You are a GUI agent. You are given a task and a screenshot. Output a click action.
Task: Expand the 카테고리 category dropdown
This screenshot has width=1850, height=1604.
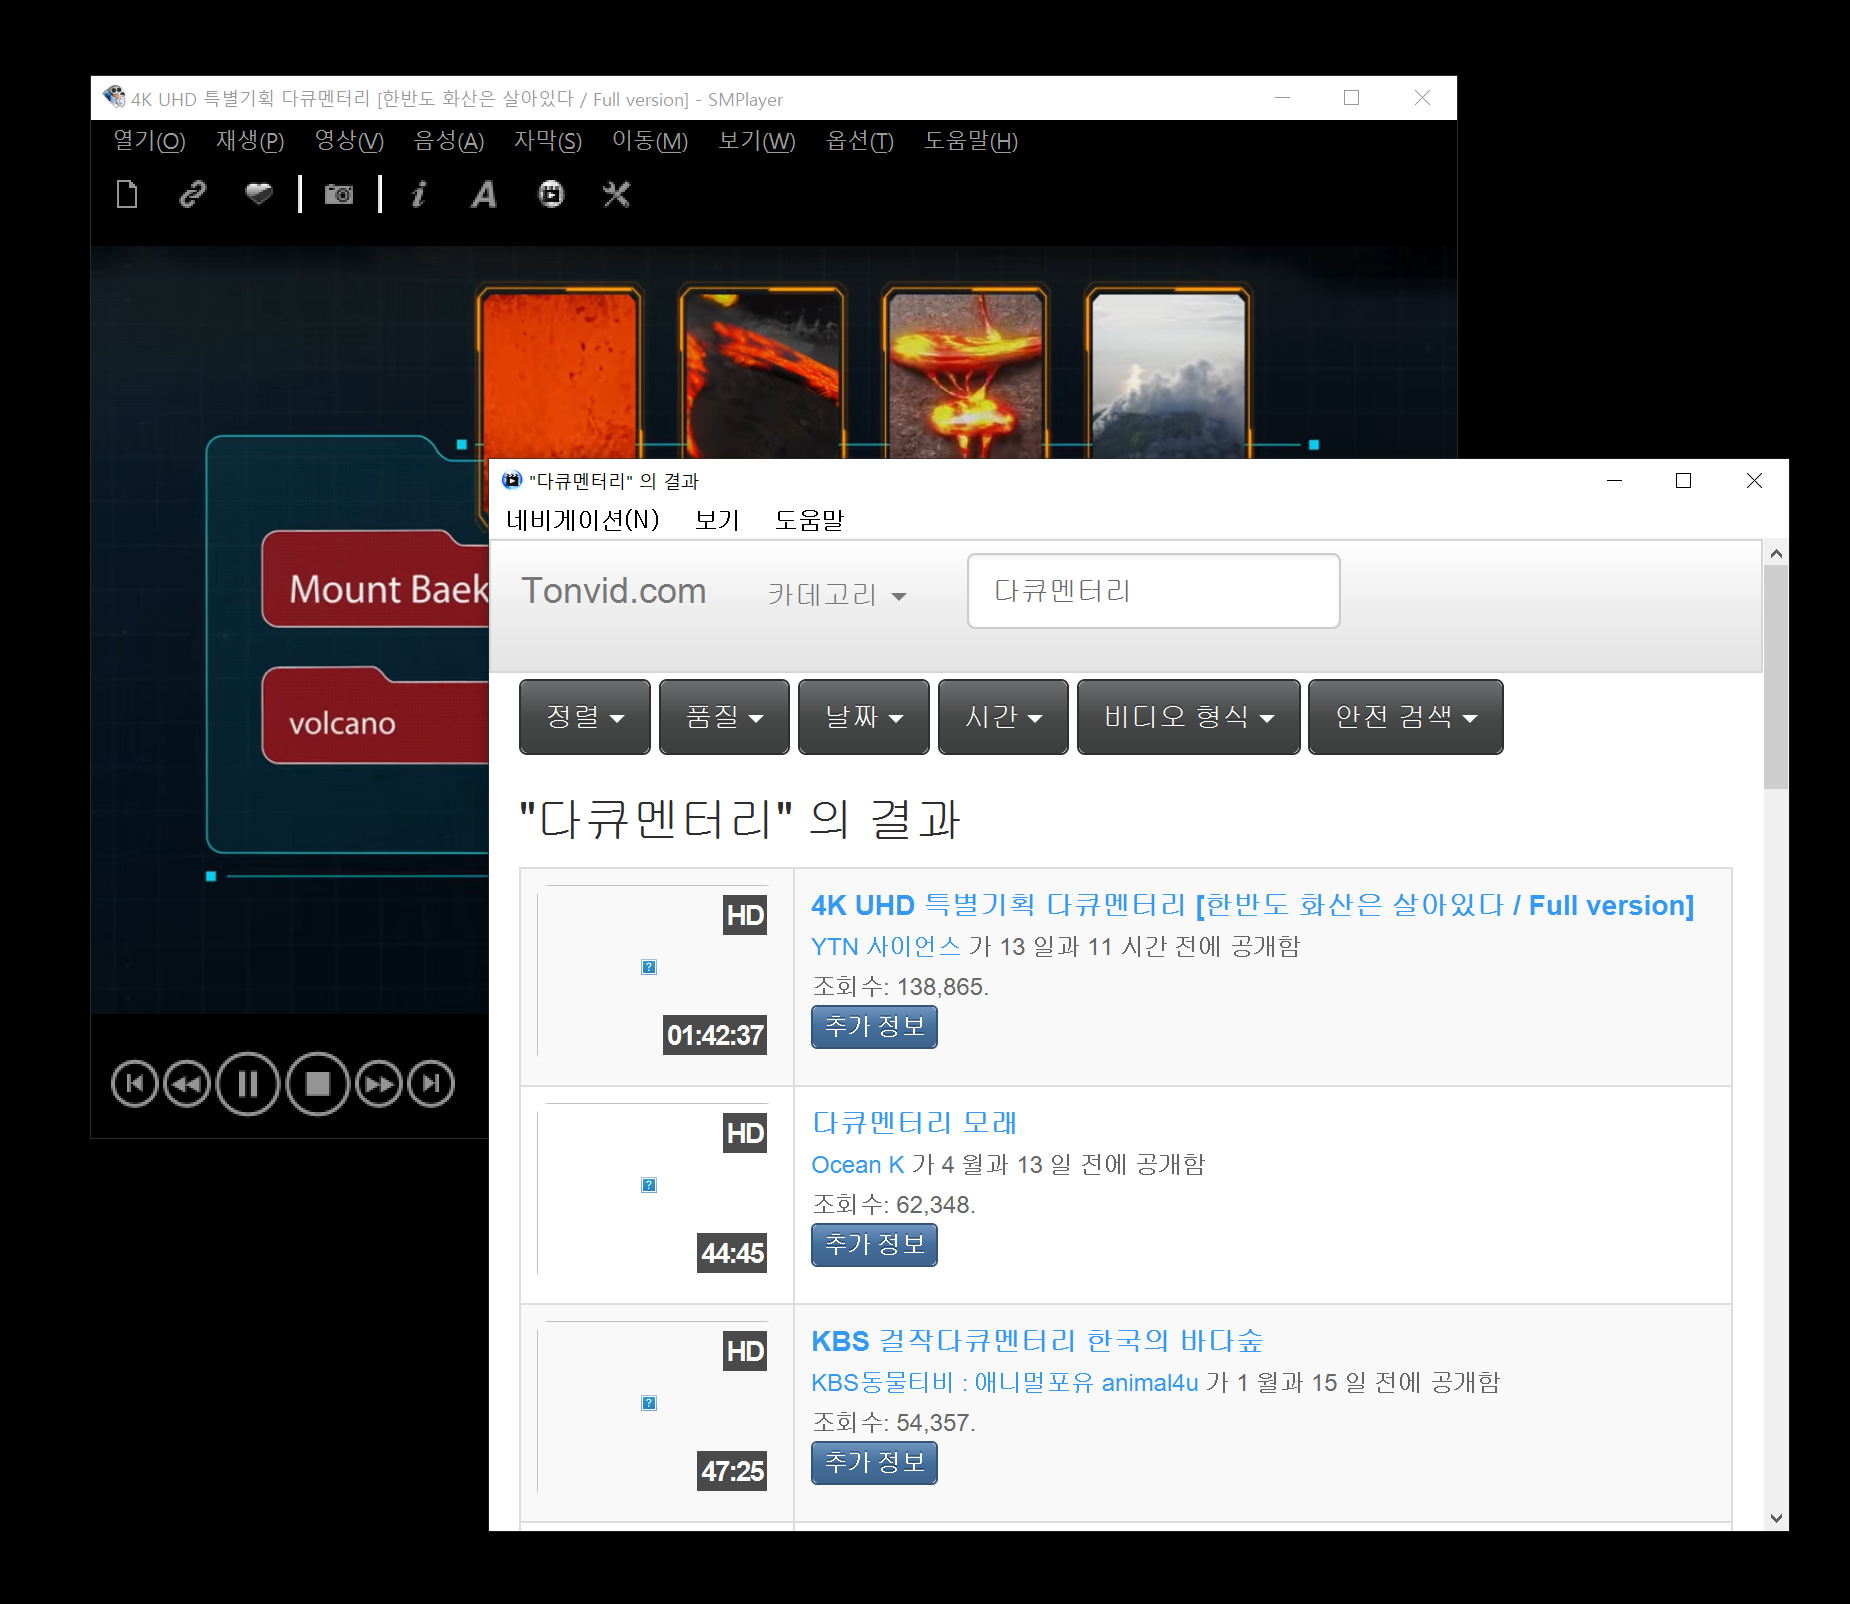[838, 594]
